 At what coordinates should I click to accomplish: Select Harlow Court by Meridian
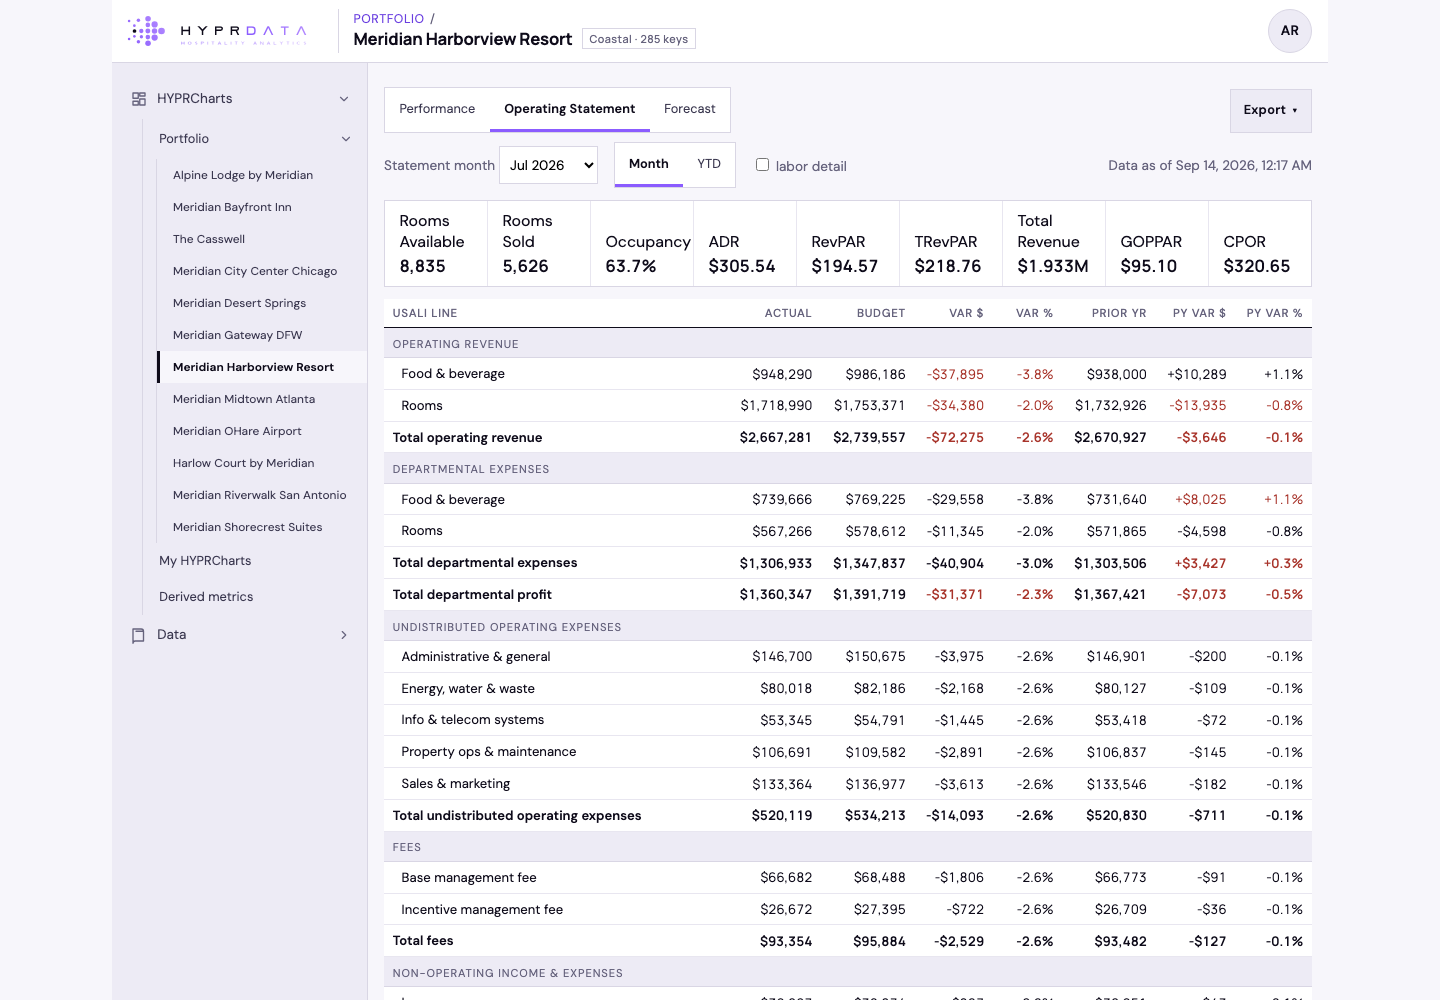point(262,463)
